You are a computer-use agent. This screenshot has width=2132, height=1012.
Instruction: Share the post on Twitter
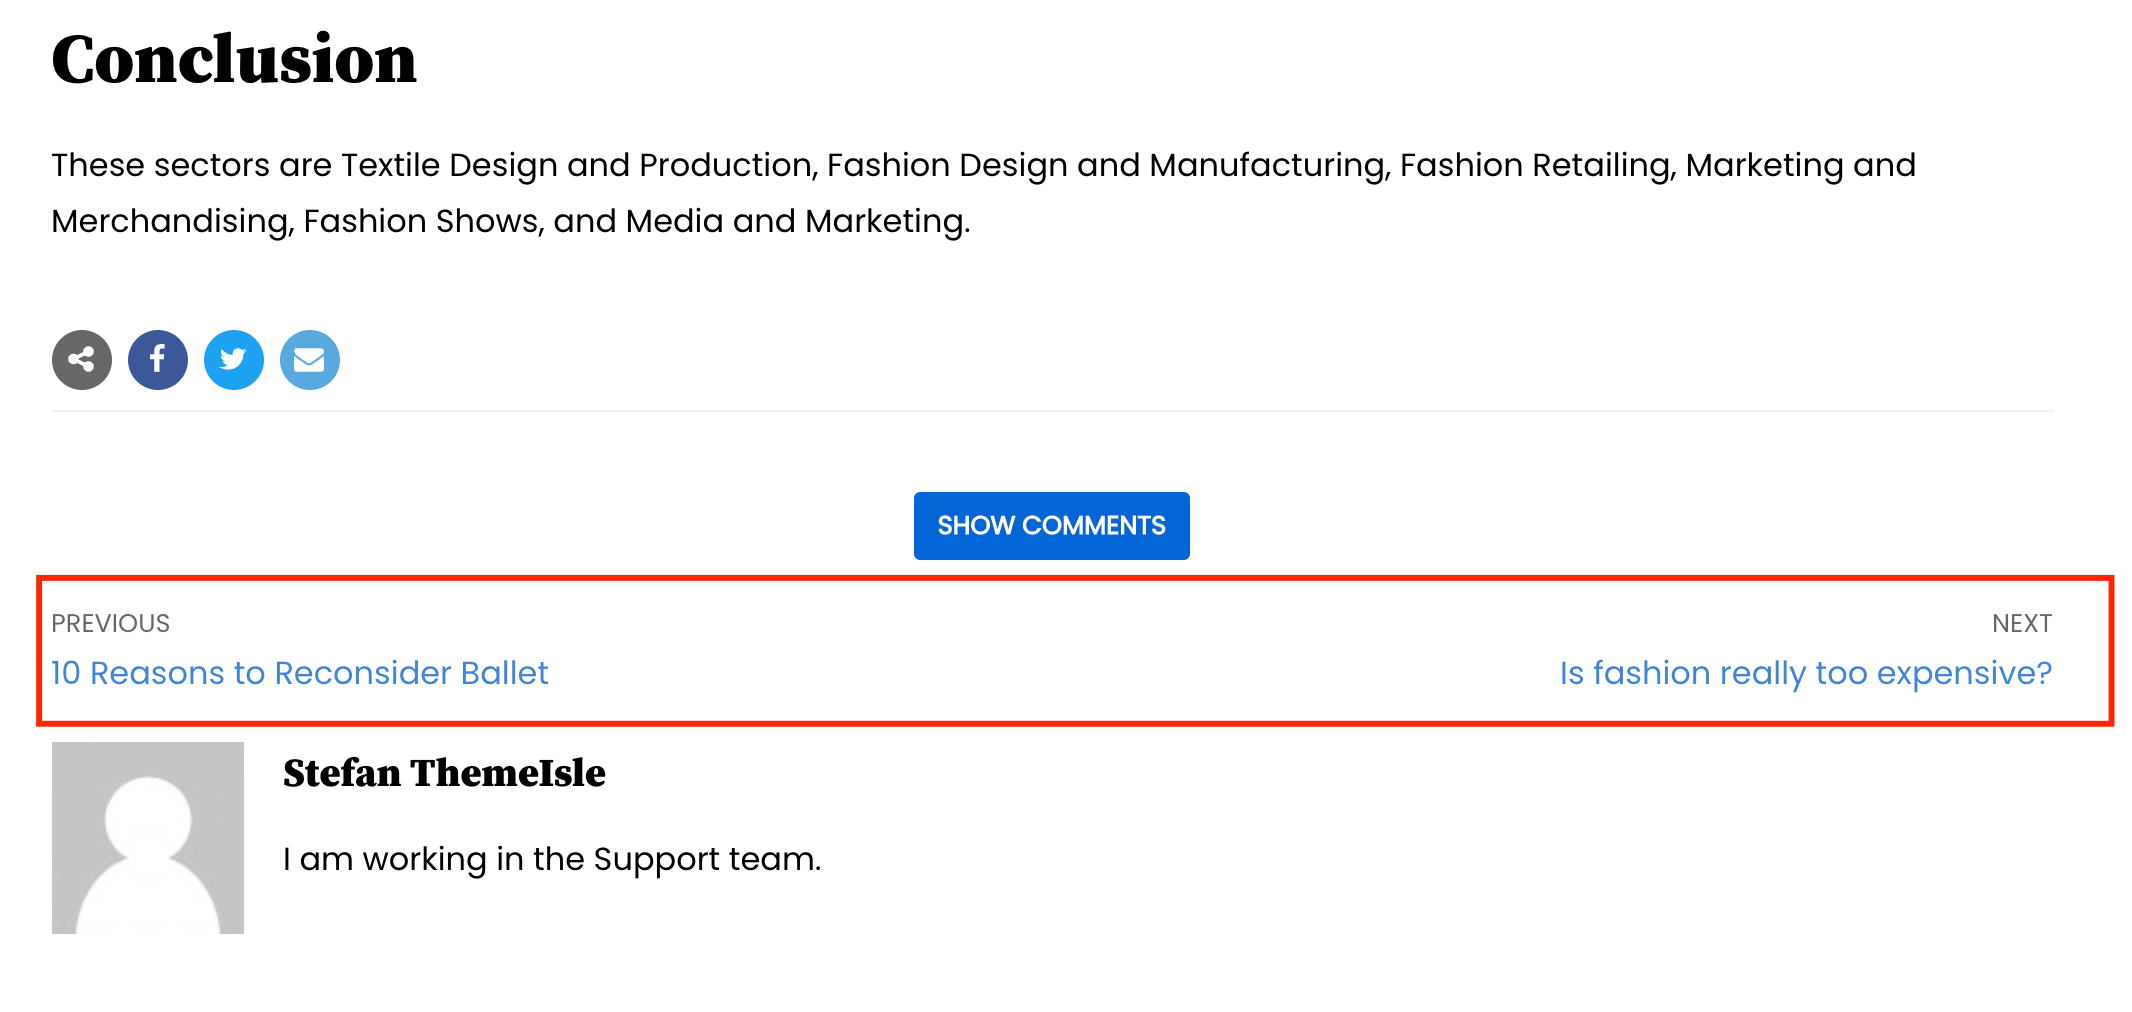point(234,360)
